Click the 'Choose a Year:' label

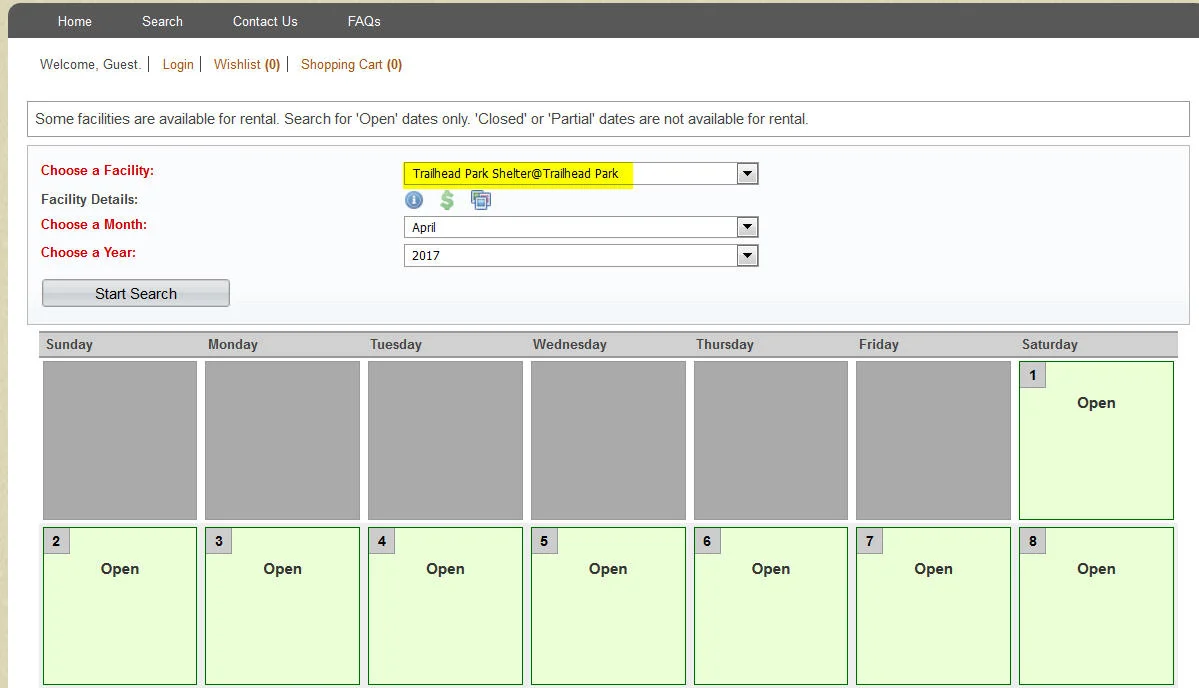(x=89, y=252)
